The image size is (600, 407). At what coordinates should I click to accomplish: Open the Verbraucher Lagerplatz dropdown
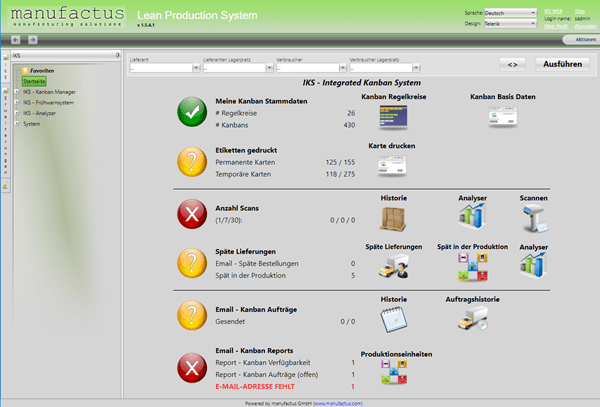[x=416, y=68]
